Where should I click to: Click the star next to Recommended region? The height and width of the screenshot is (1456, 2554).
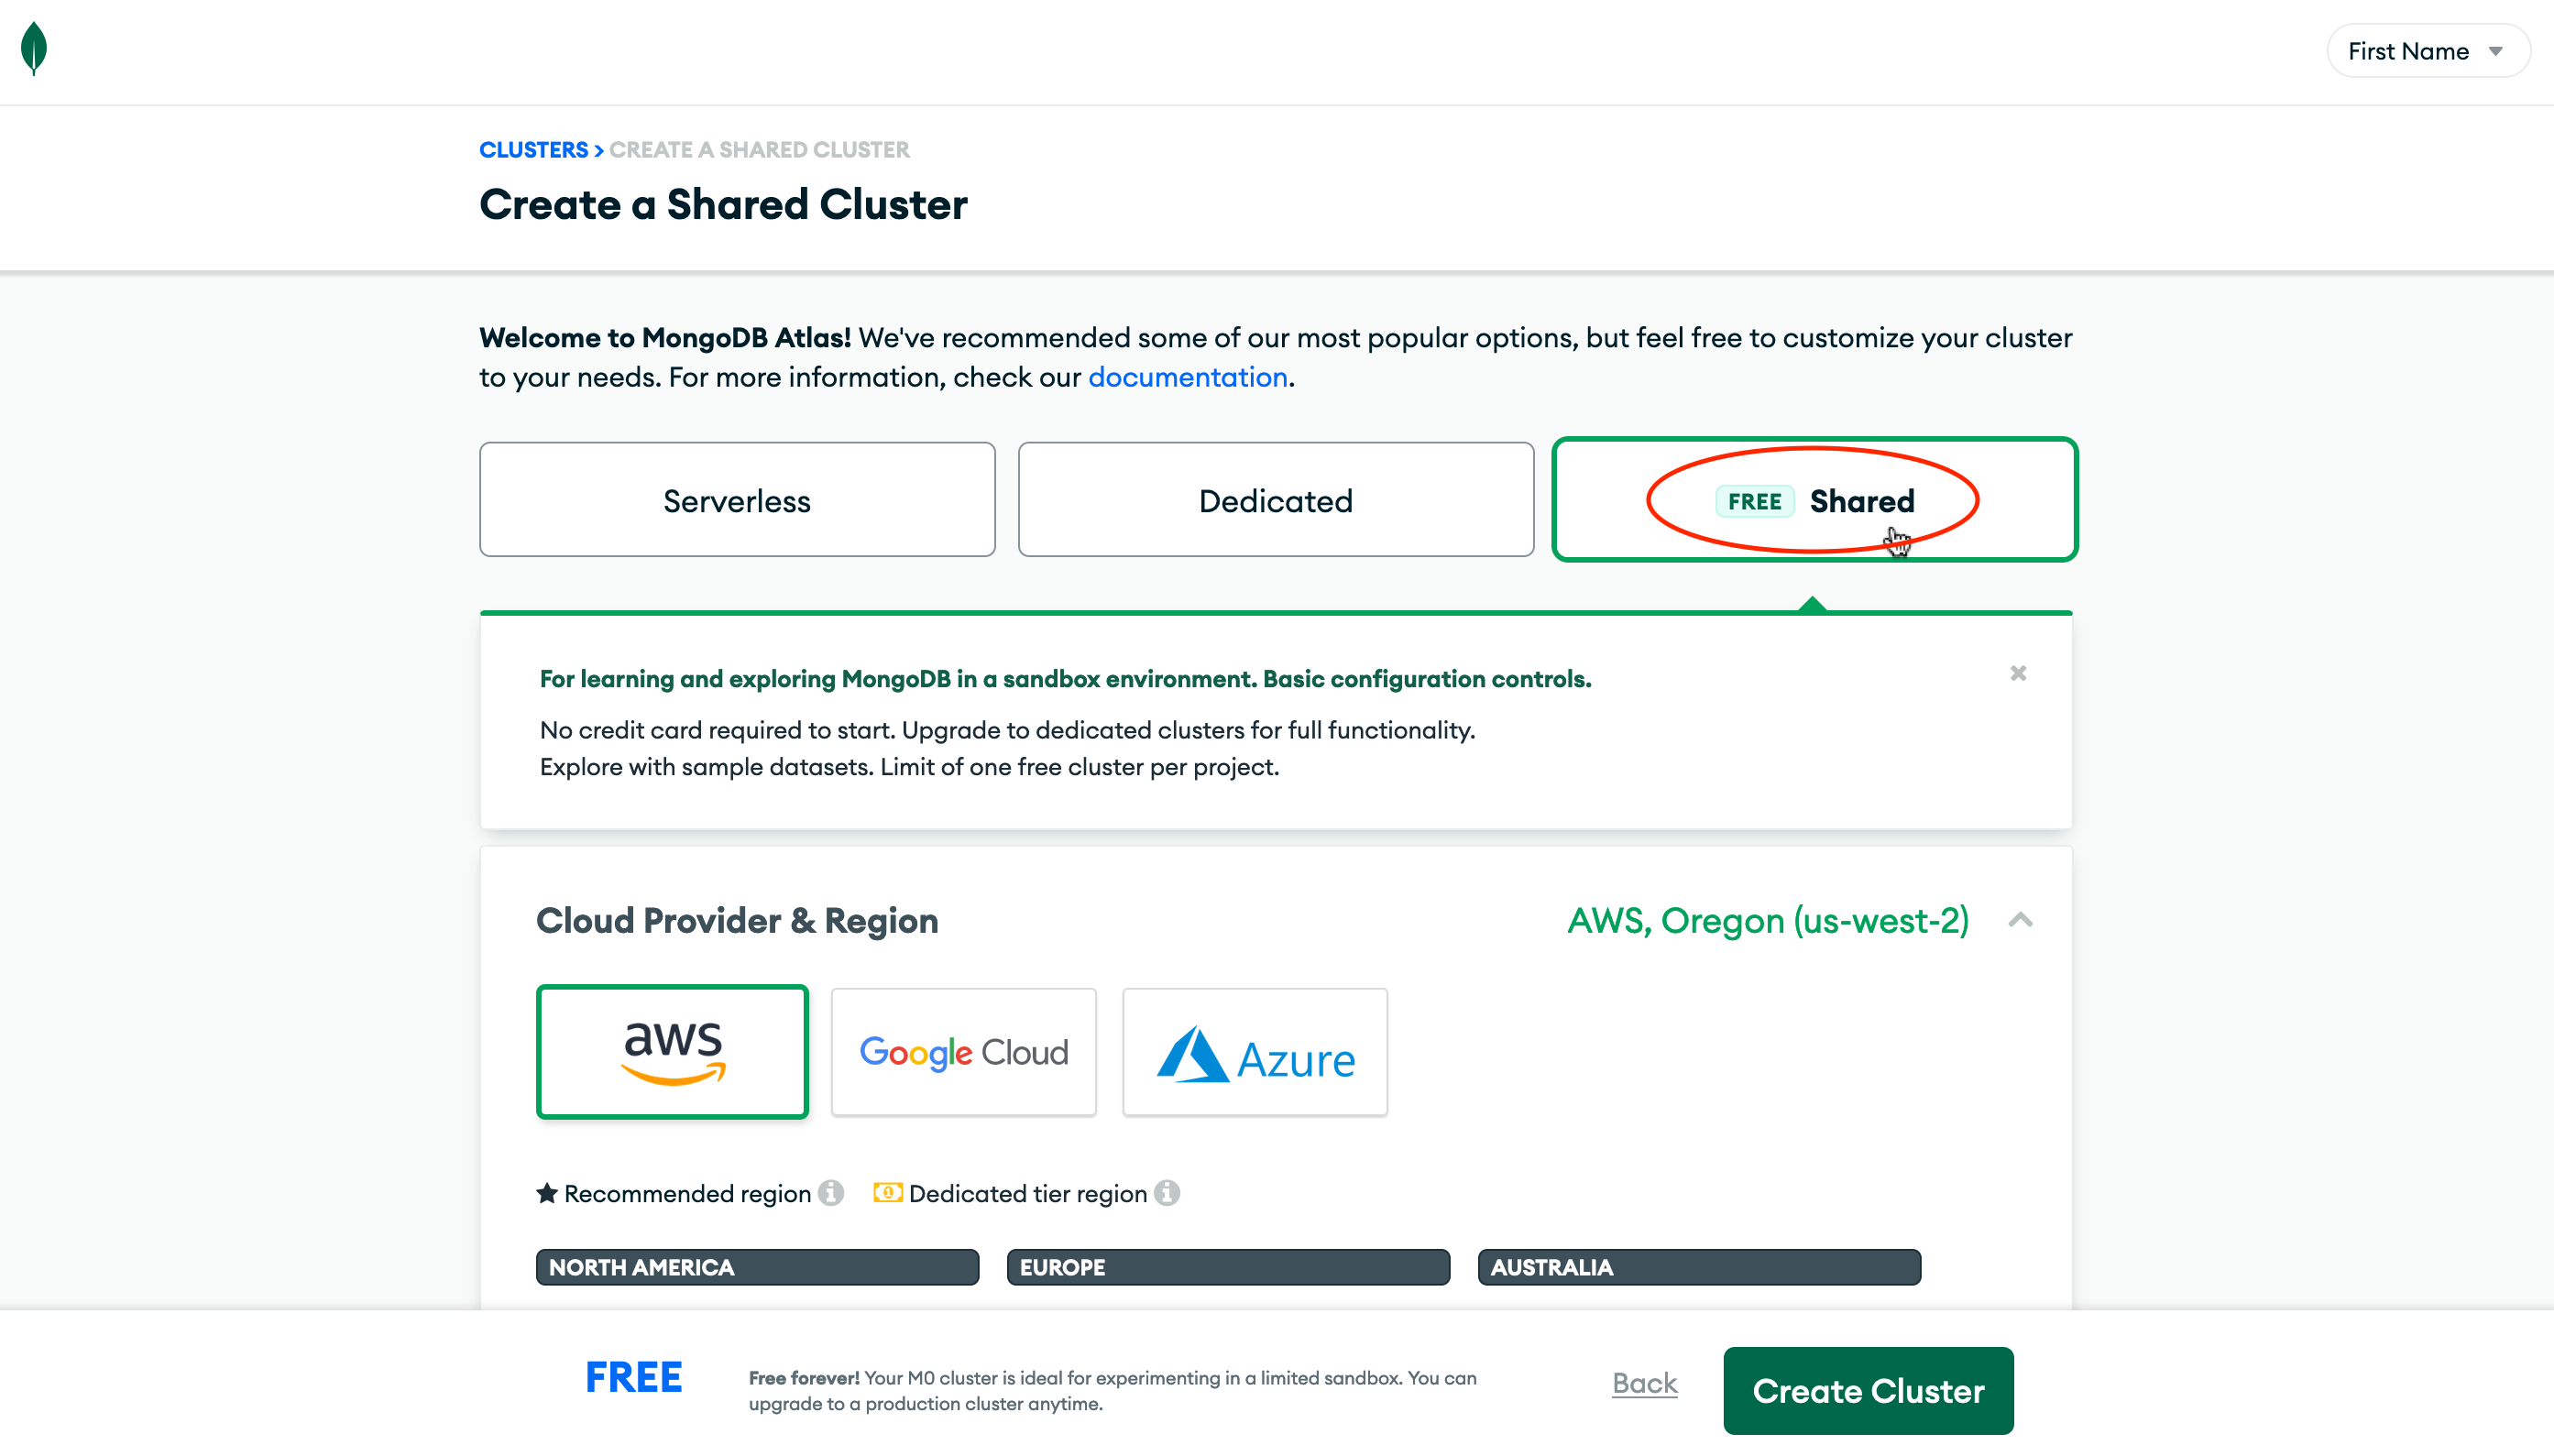[546, 1192]
